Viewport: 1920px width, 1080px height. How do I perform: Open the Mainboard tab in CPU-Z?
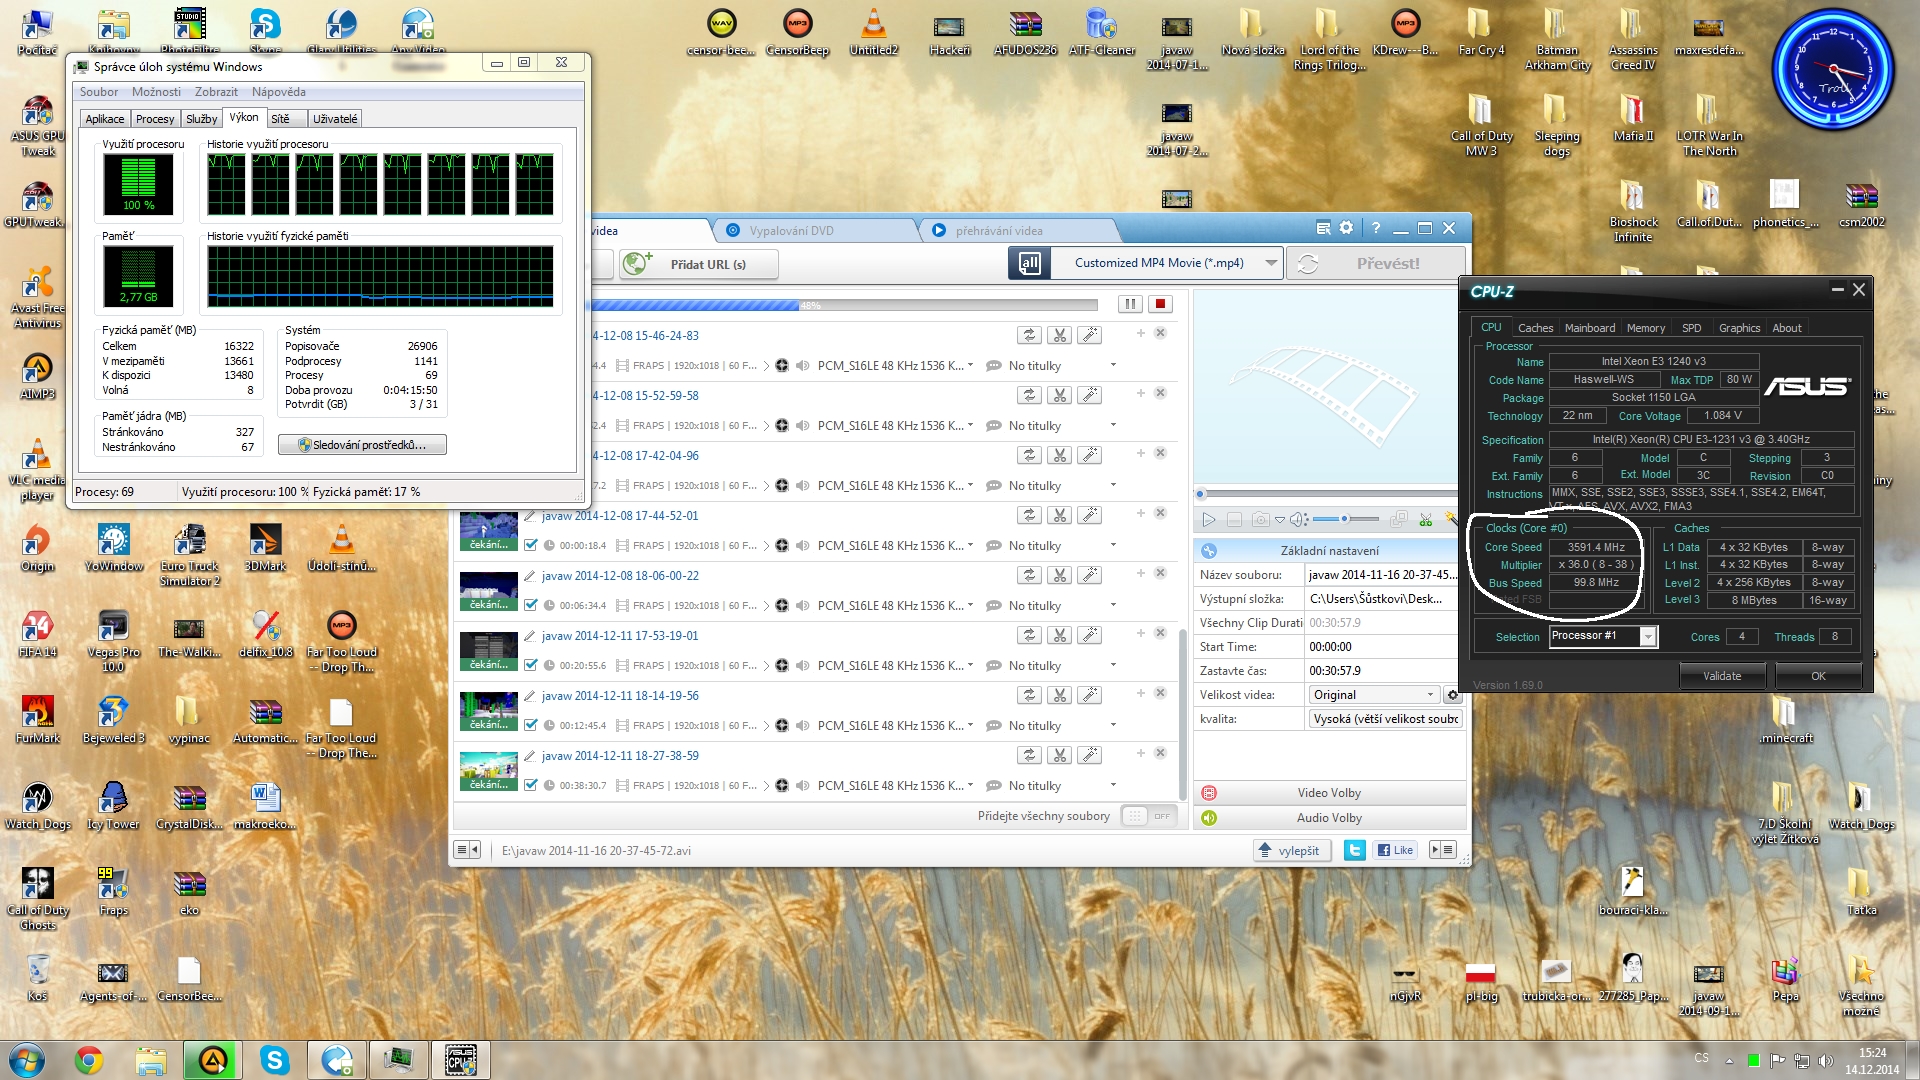[1590, 328]
